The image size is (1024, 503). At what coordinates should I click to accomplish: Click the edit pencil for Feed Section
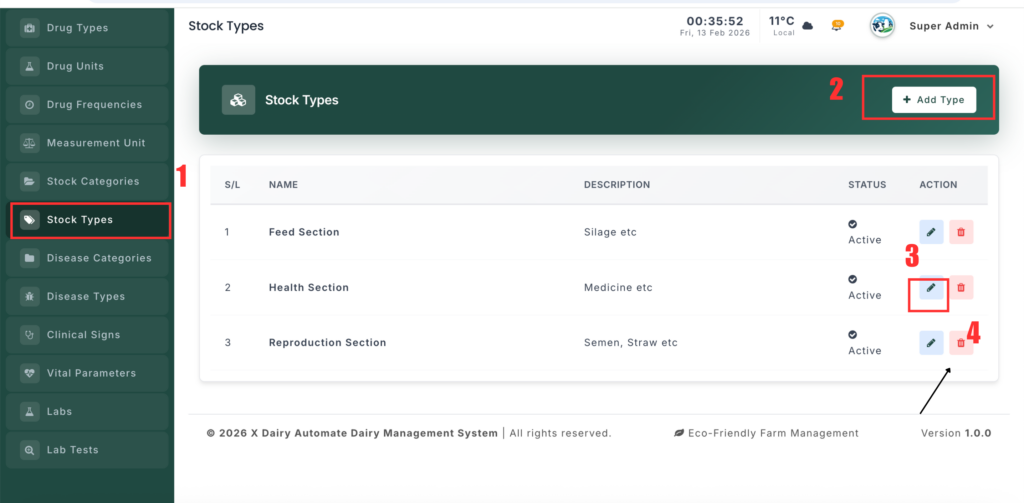click(x=931, y=232)
